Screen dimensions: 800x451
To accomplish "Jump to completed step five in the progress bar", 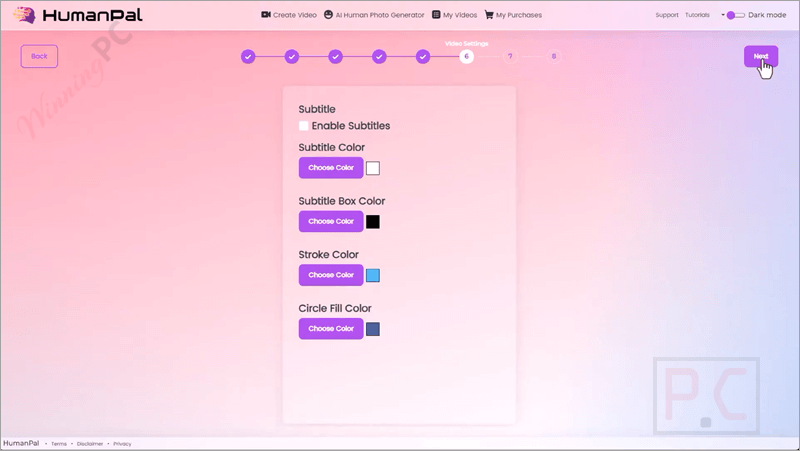I will 422,57.
